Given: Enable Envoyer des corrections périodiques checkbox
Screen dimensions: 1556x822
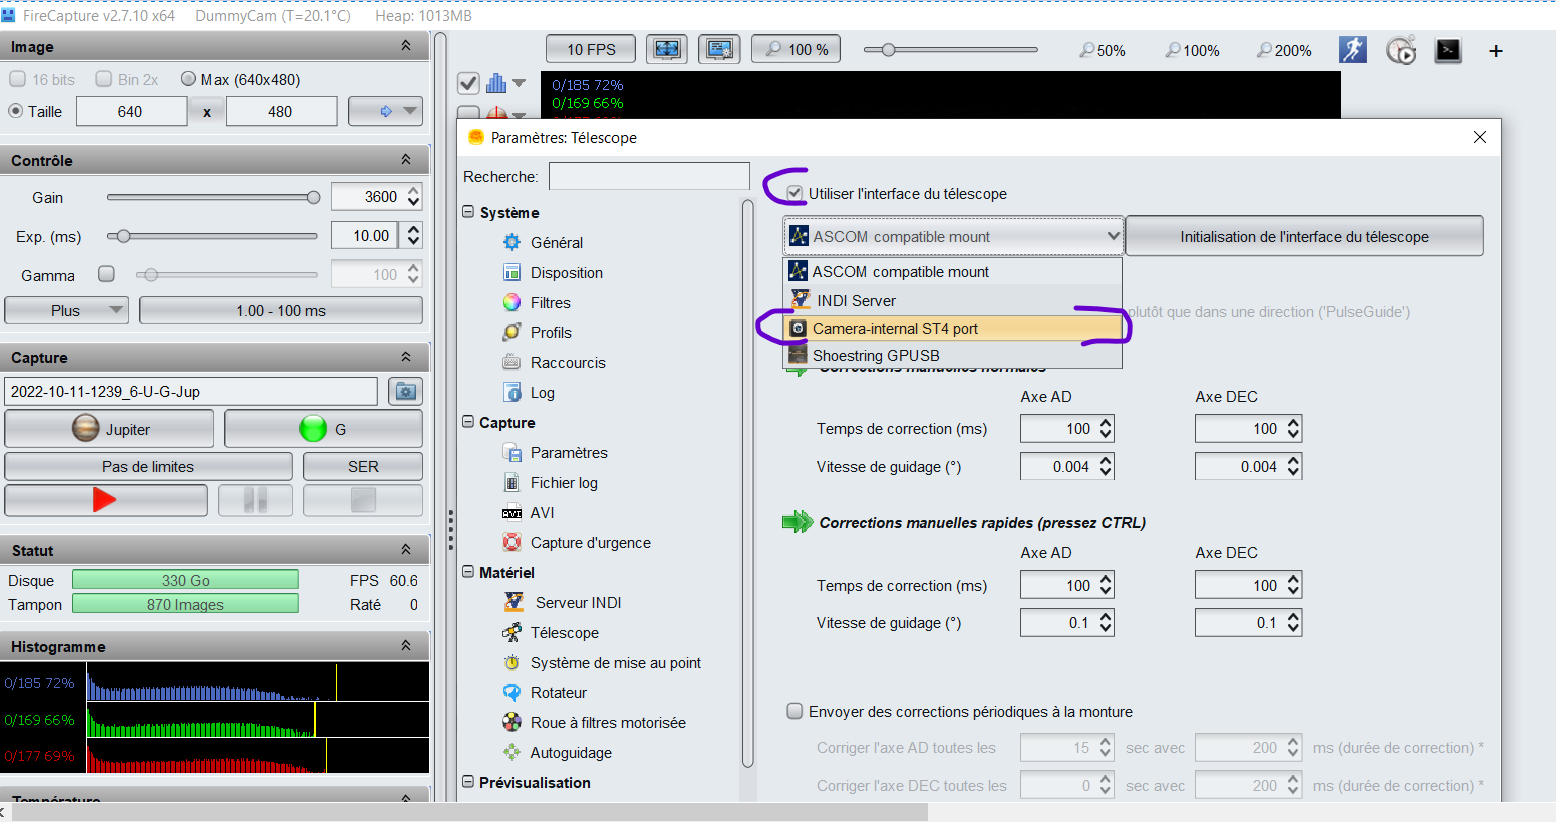Looking at the screenshot, I should 795,711.
